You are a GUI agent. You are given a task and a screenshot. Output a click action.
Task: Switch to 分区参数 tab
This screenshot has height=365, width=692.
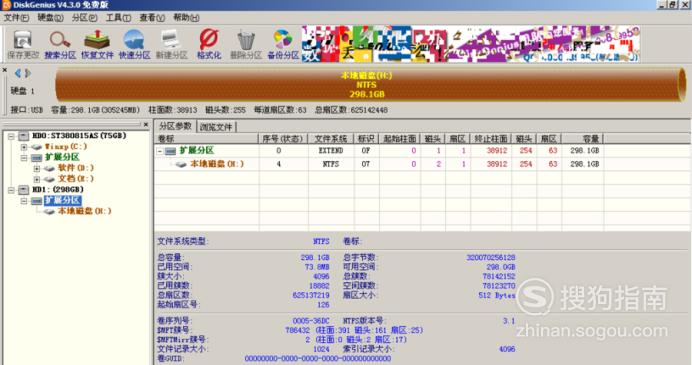[x=175, y=126]
